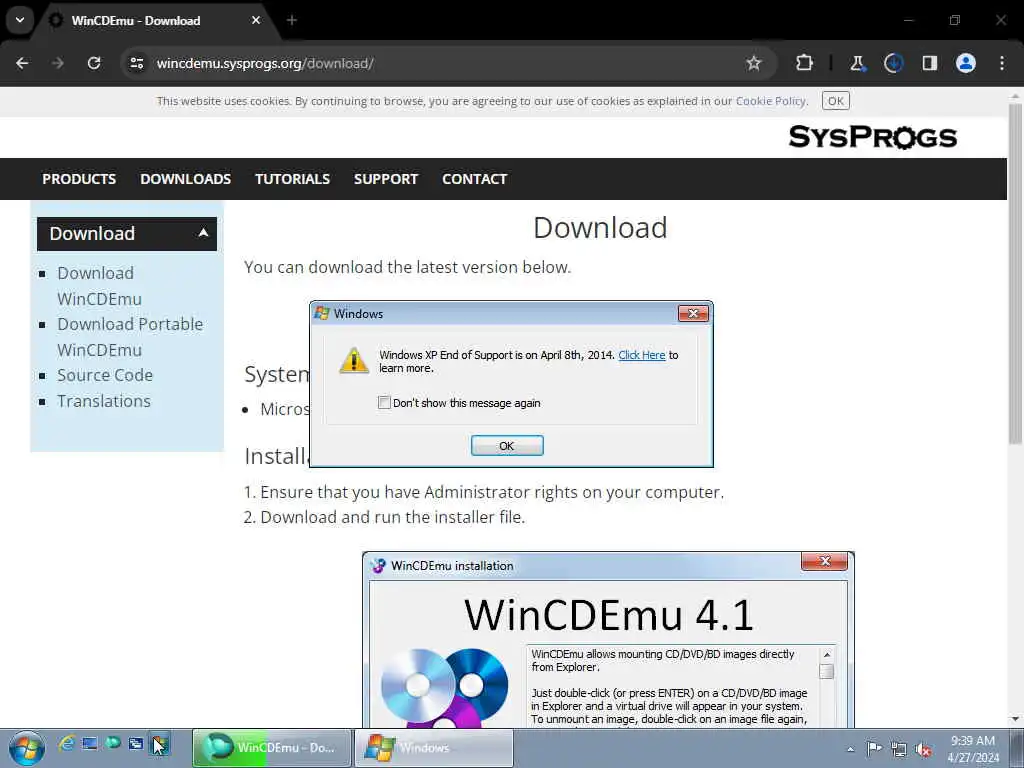Launch Internet Explorer from quick launch
The image size is (1024, 768).
pos(66,743)
